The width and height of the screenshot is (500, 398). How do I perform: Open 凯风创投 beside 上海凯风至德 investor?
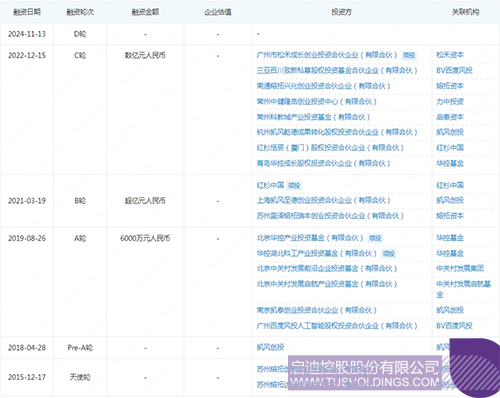point(450,200)
